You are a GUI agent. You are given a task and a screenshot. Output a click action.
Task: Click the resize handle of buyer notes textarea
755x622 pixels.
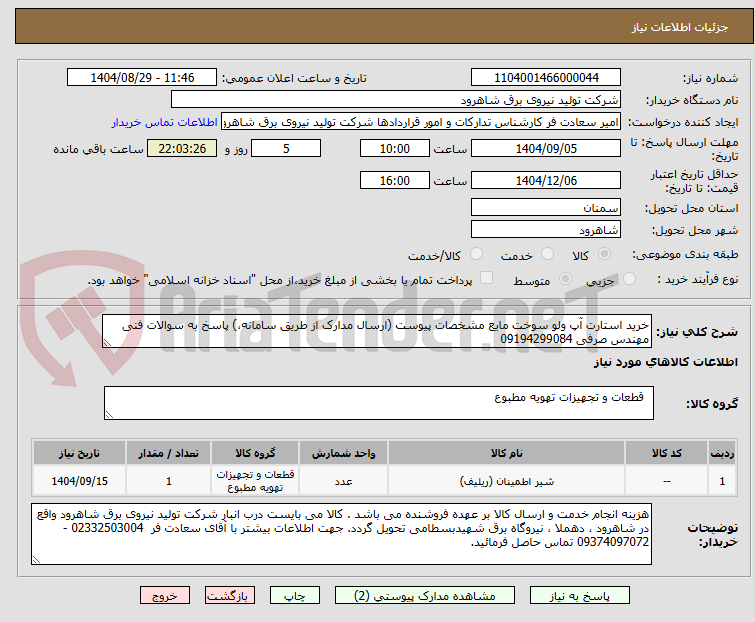coord(36,559)
